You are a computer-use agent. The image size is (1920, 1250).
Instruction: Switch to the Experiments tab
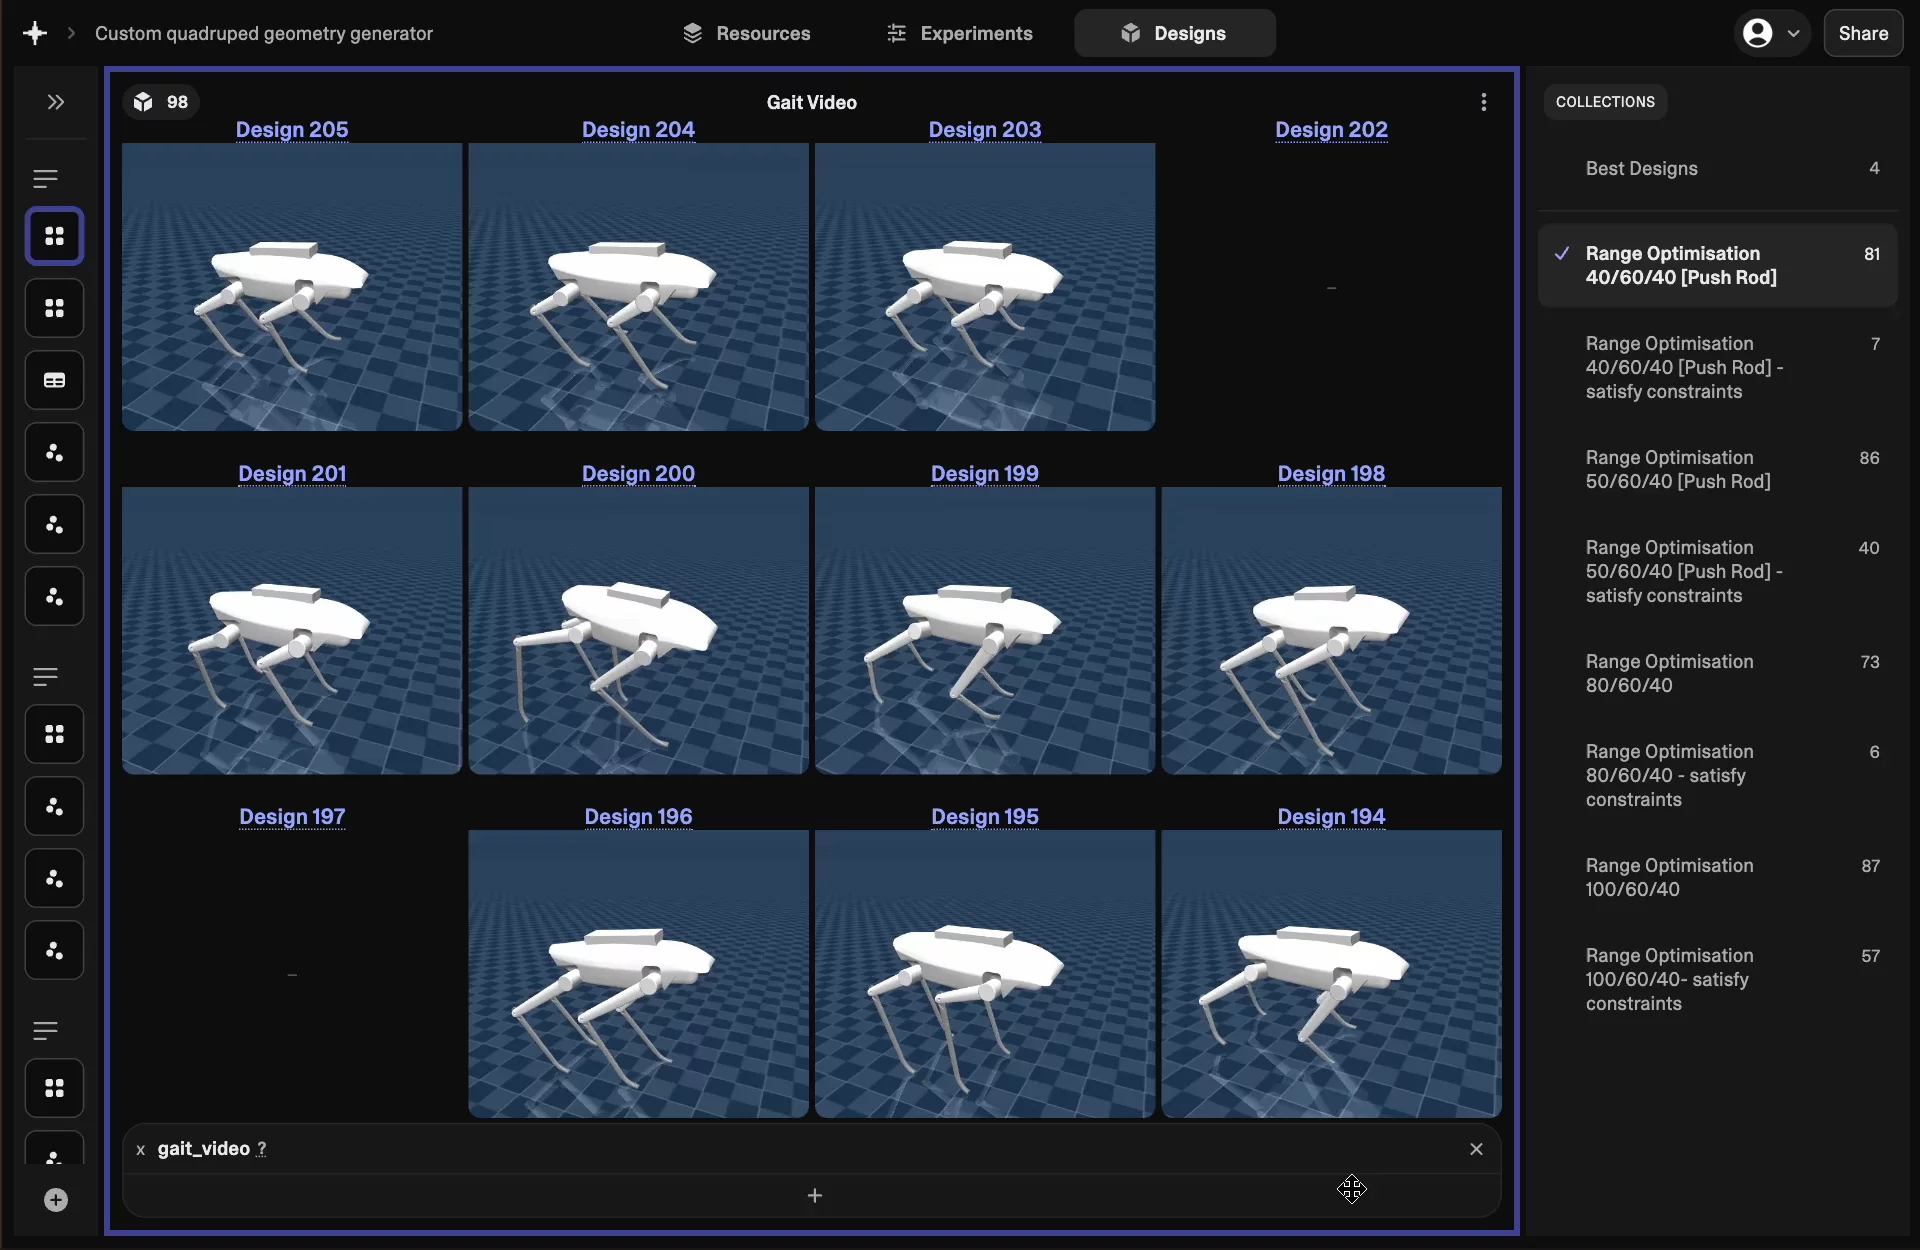click(959, 33)
